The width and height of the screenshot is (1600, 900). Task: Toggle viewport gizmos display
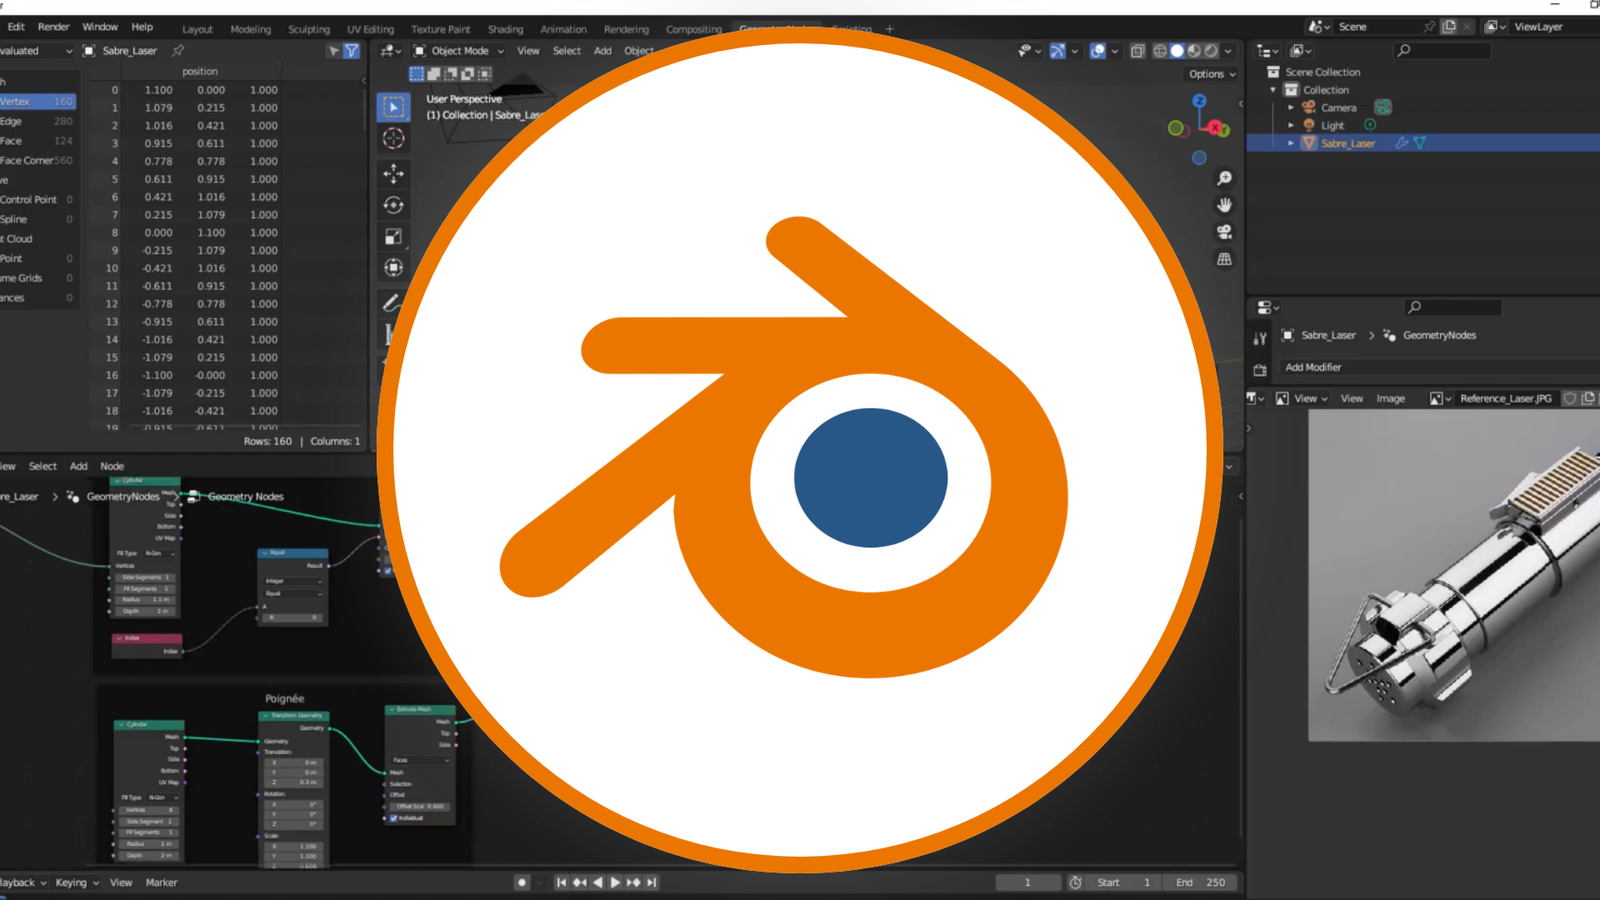click(1057, 51)
